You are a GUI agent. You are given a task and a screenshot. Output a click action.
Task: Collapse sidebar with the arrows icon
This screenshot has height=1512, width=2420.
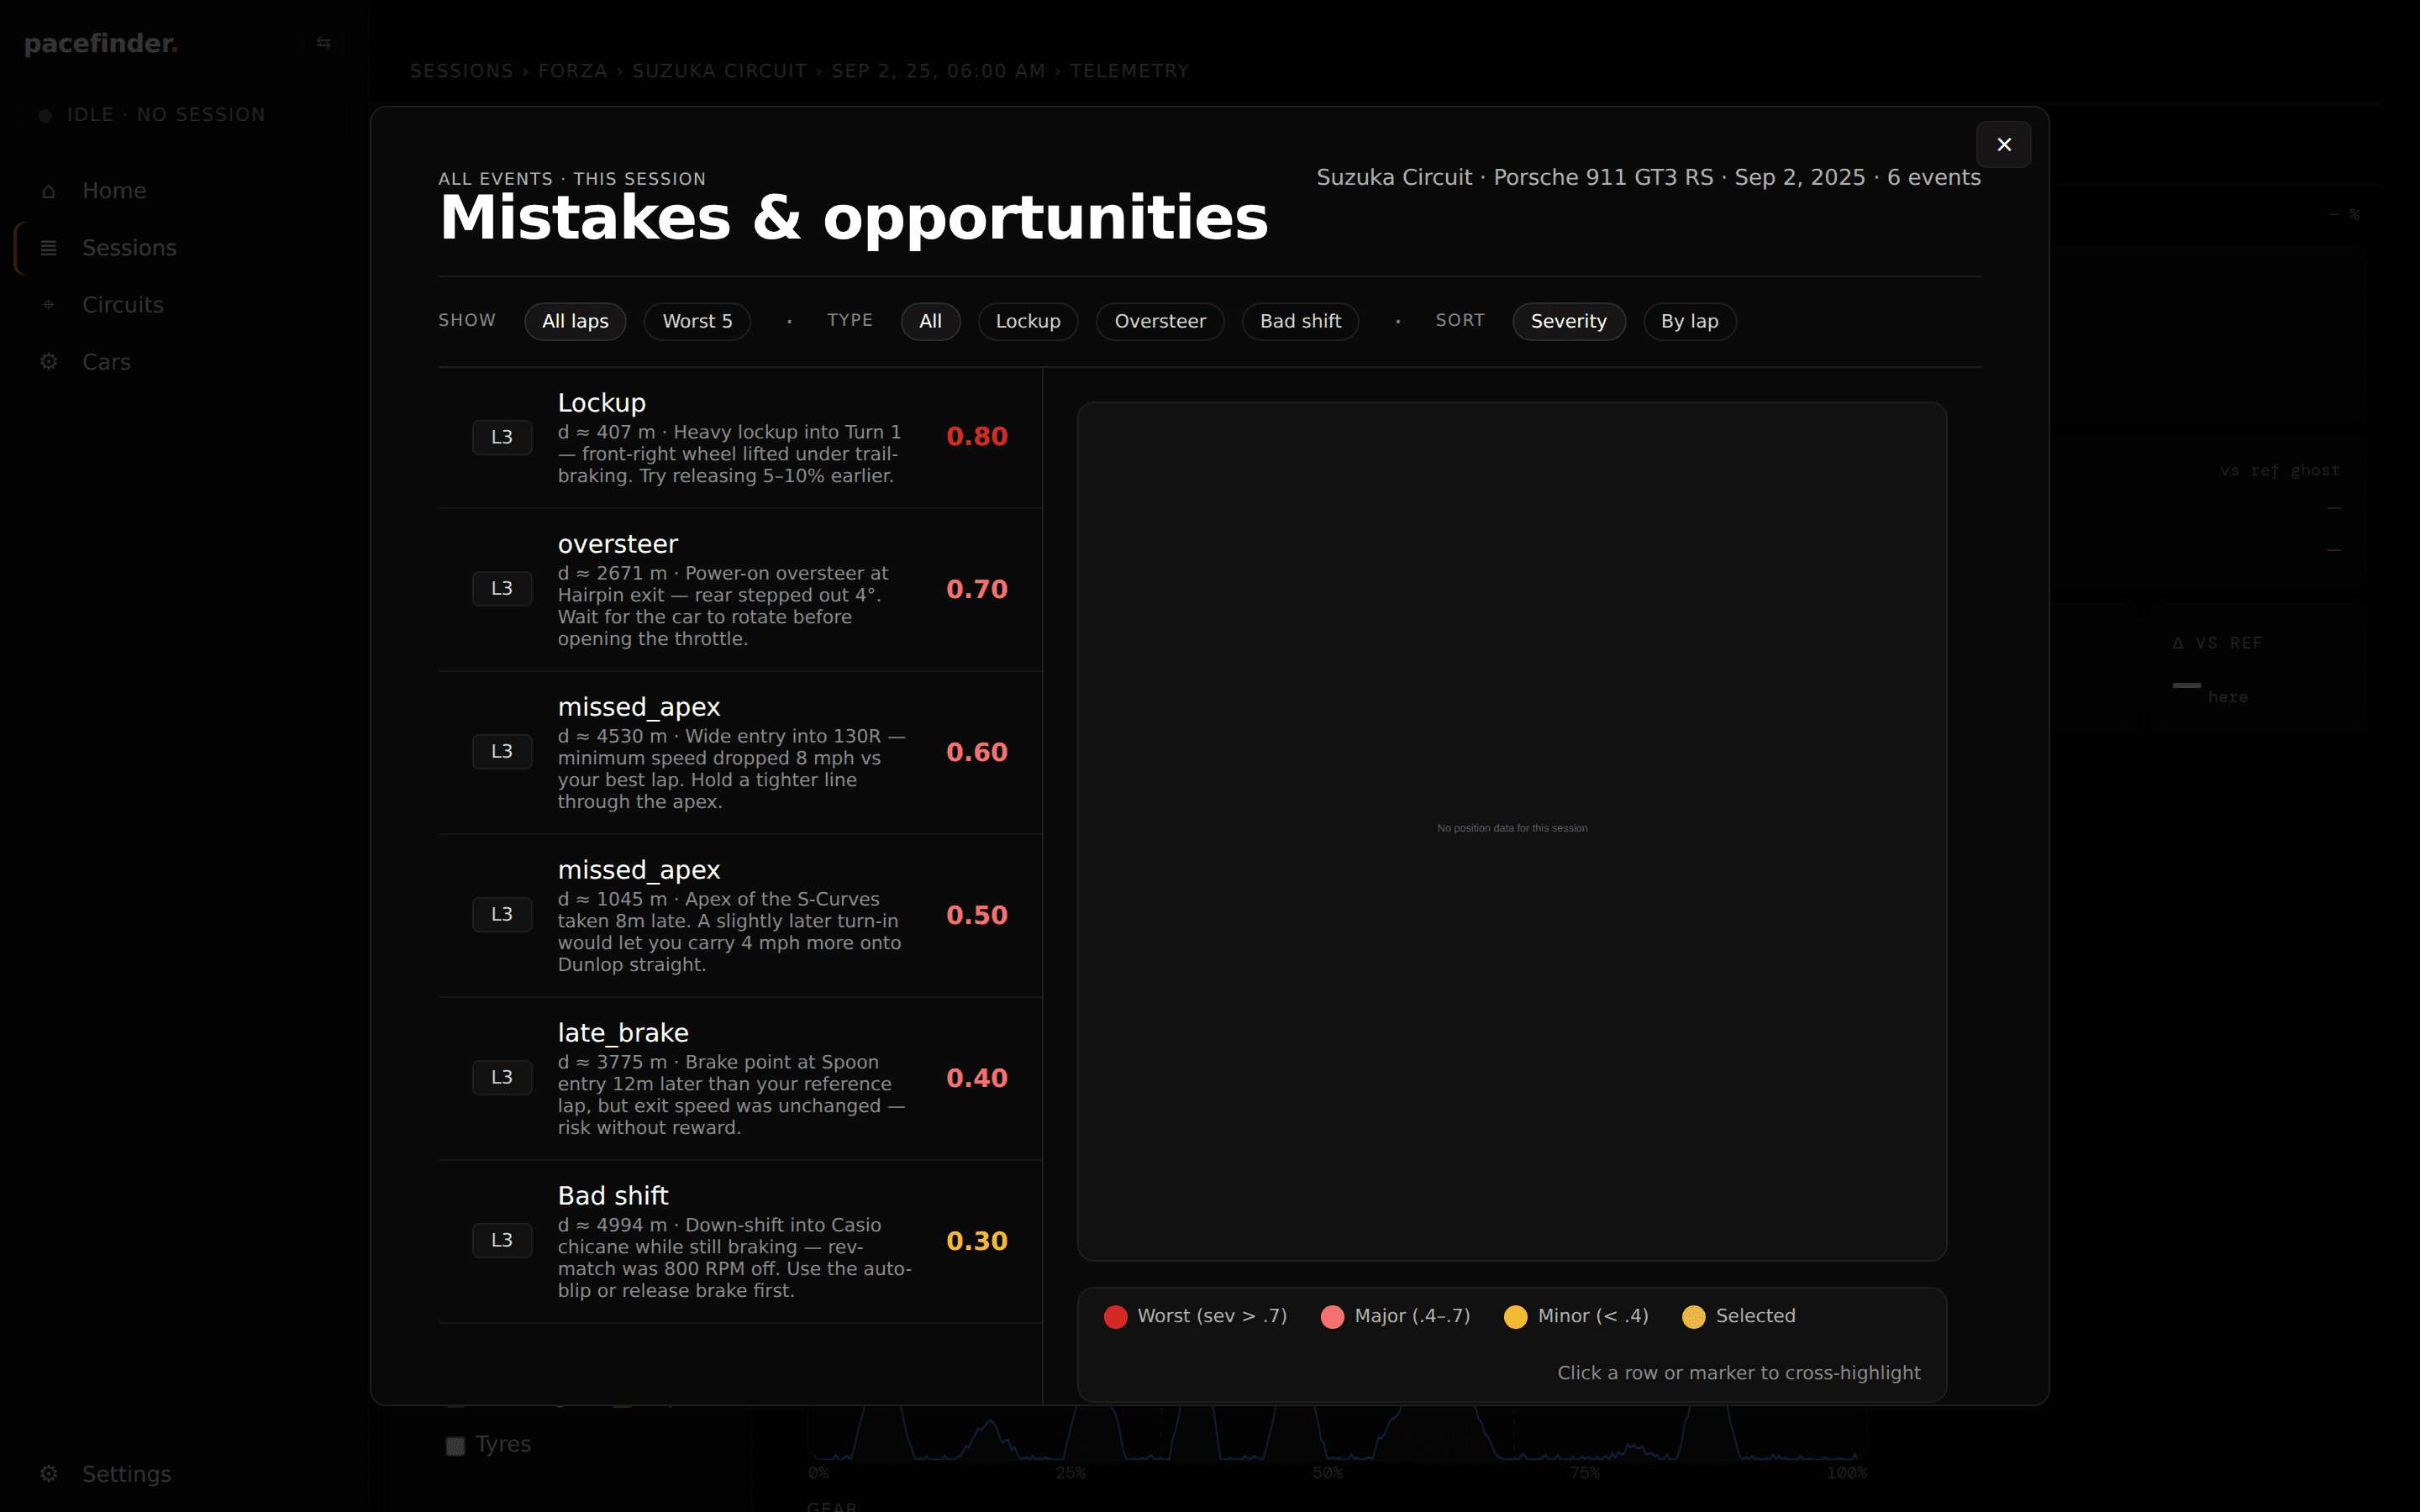tap(323, 43)
